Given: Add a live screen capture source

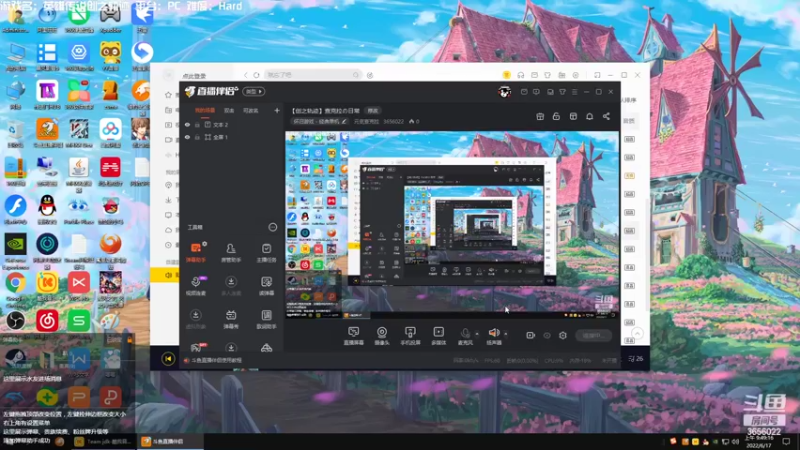Looking at the screenshot, I should [354, 336].
